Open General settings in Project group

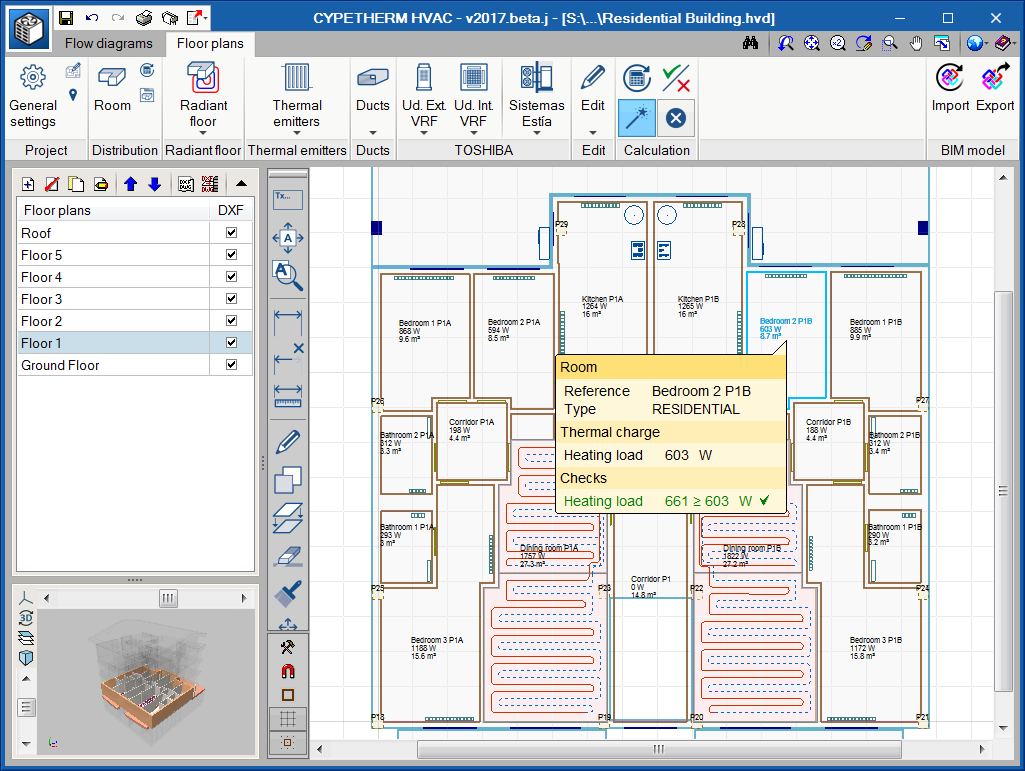pos(33,96)
